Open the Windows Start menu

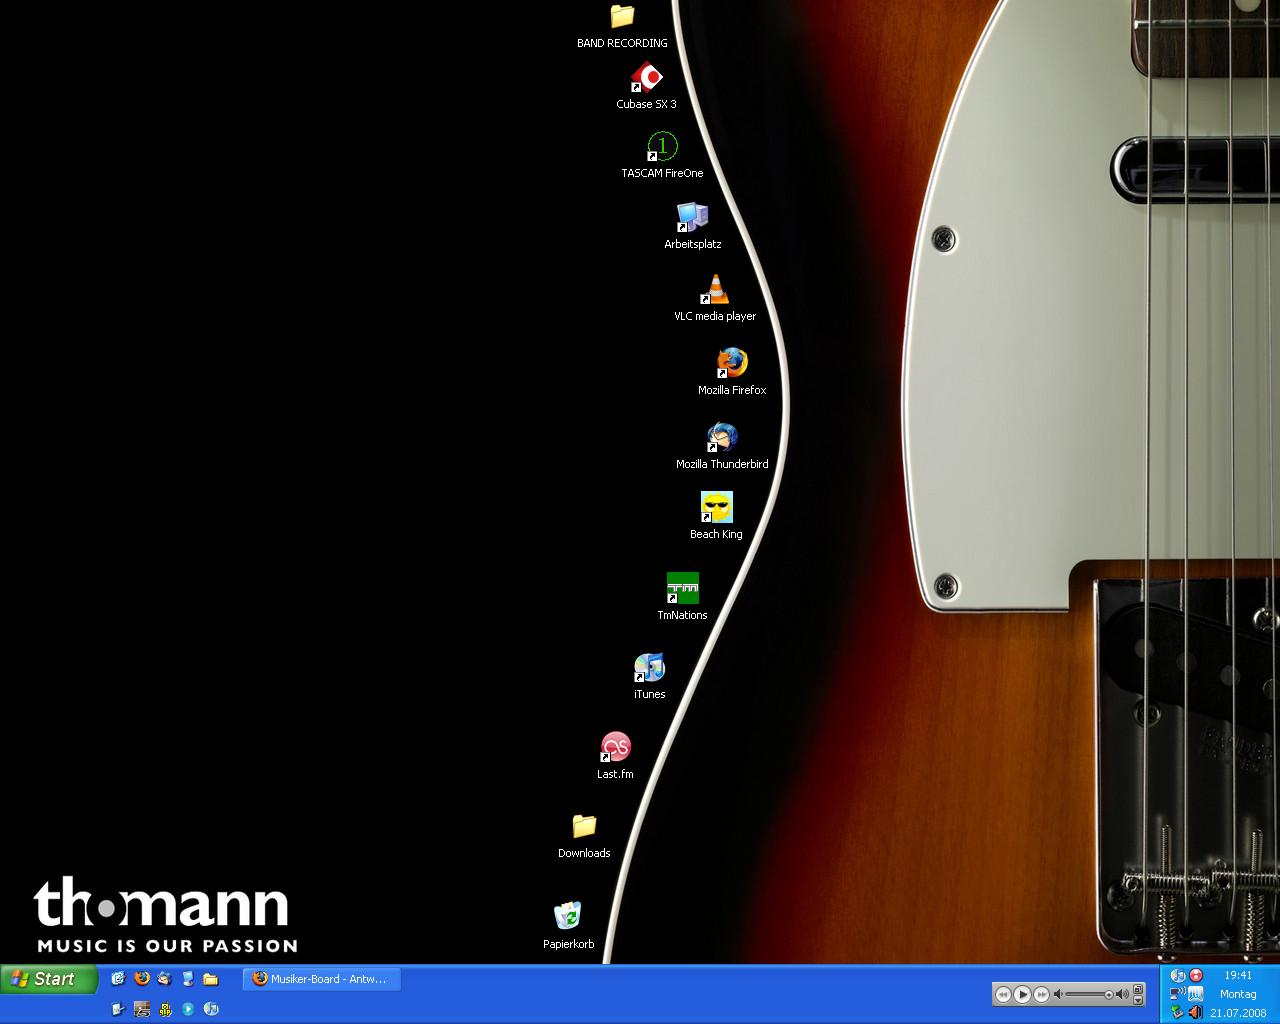[49, 979]
